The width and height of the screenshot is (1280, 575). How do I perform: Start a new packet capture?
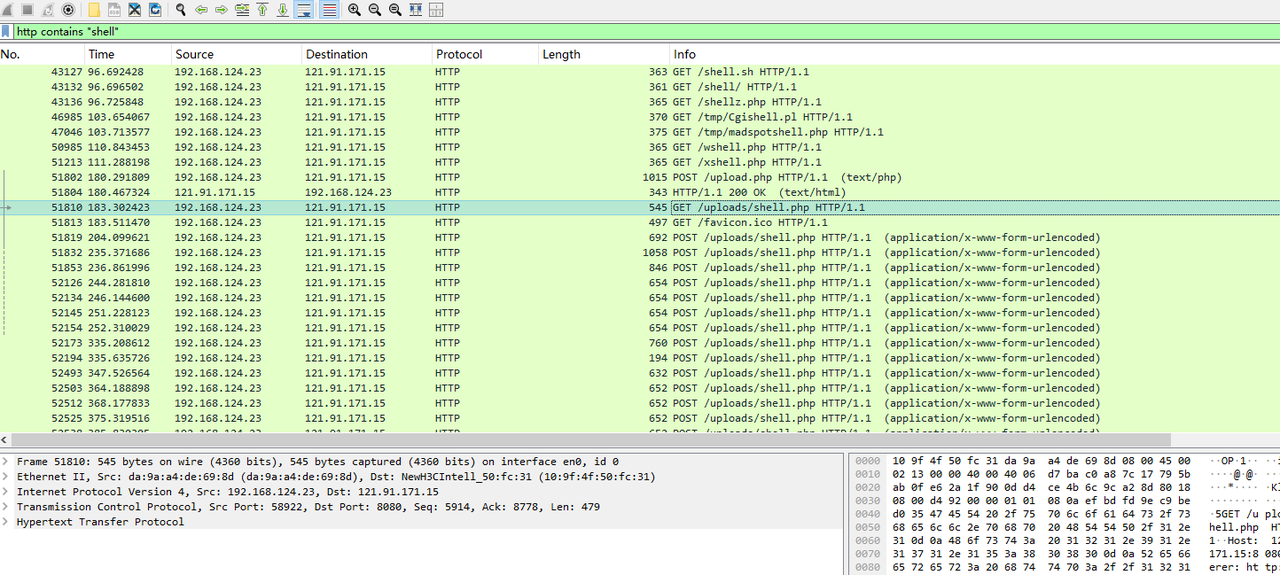(x=7, y=10)
